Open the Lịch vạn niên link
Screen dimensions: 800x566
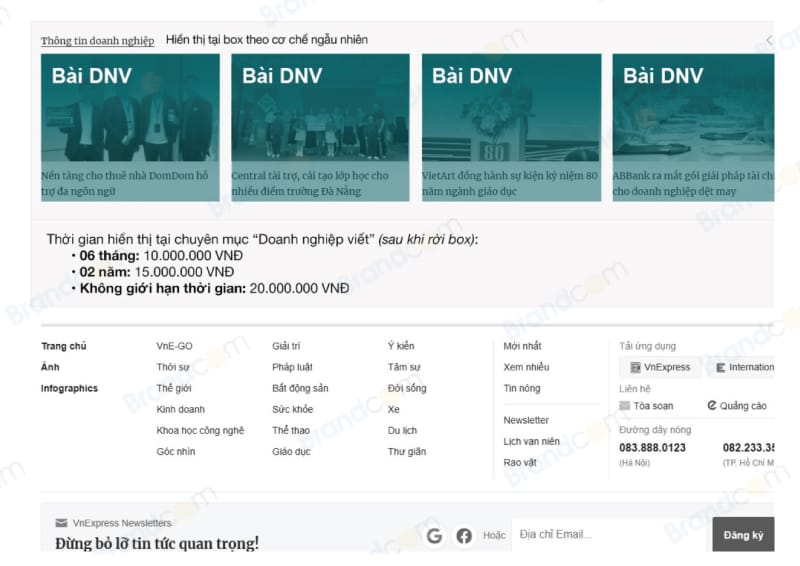coord(531,441)
